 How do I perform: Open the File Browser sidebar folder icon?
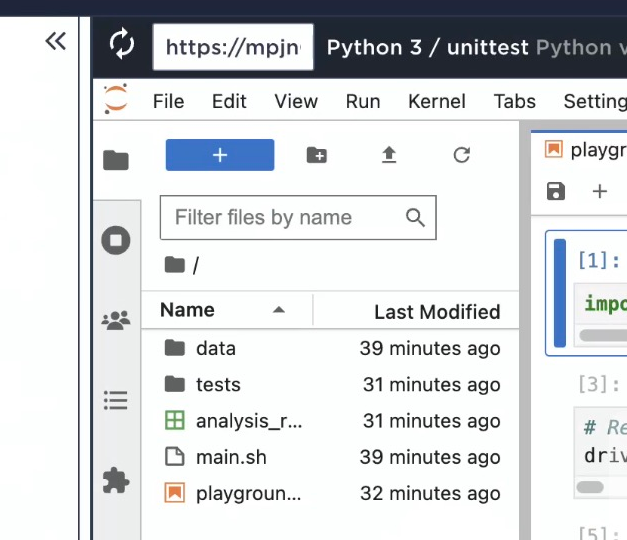[x=116, y=160]
